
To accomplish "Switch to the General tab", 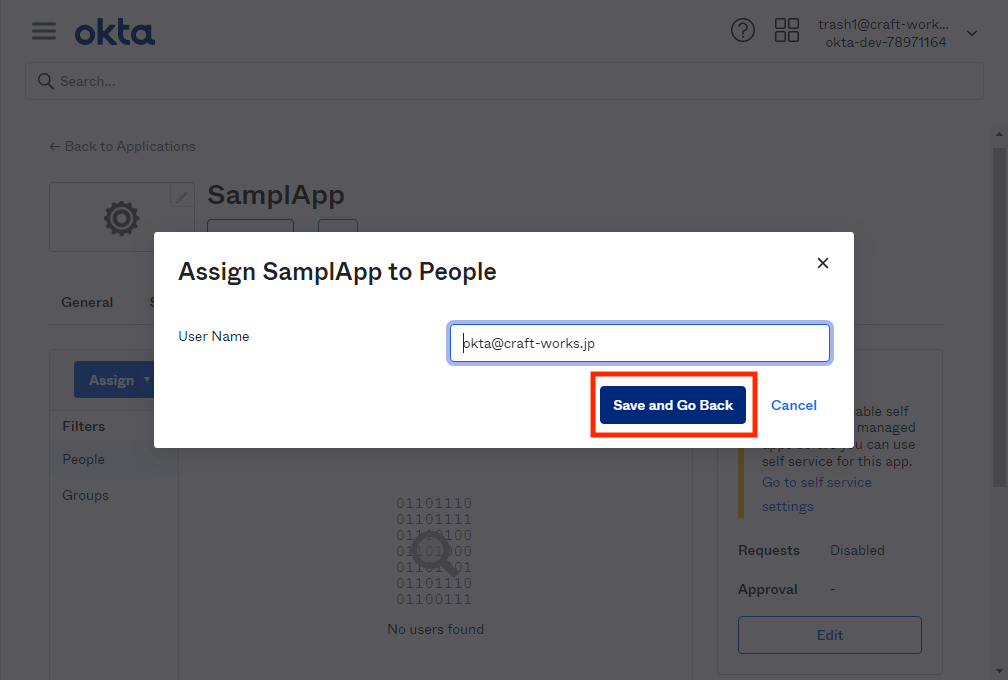I will click(87, 302).
